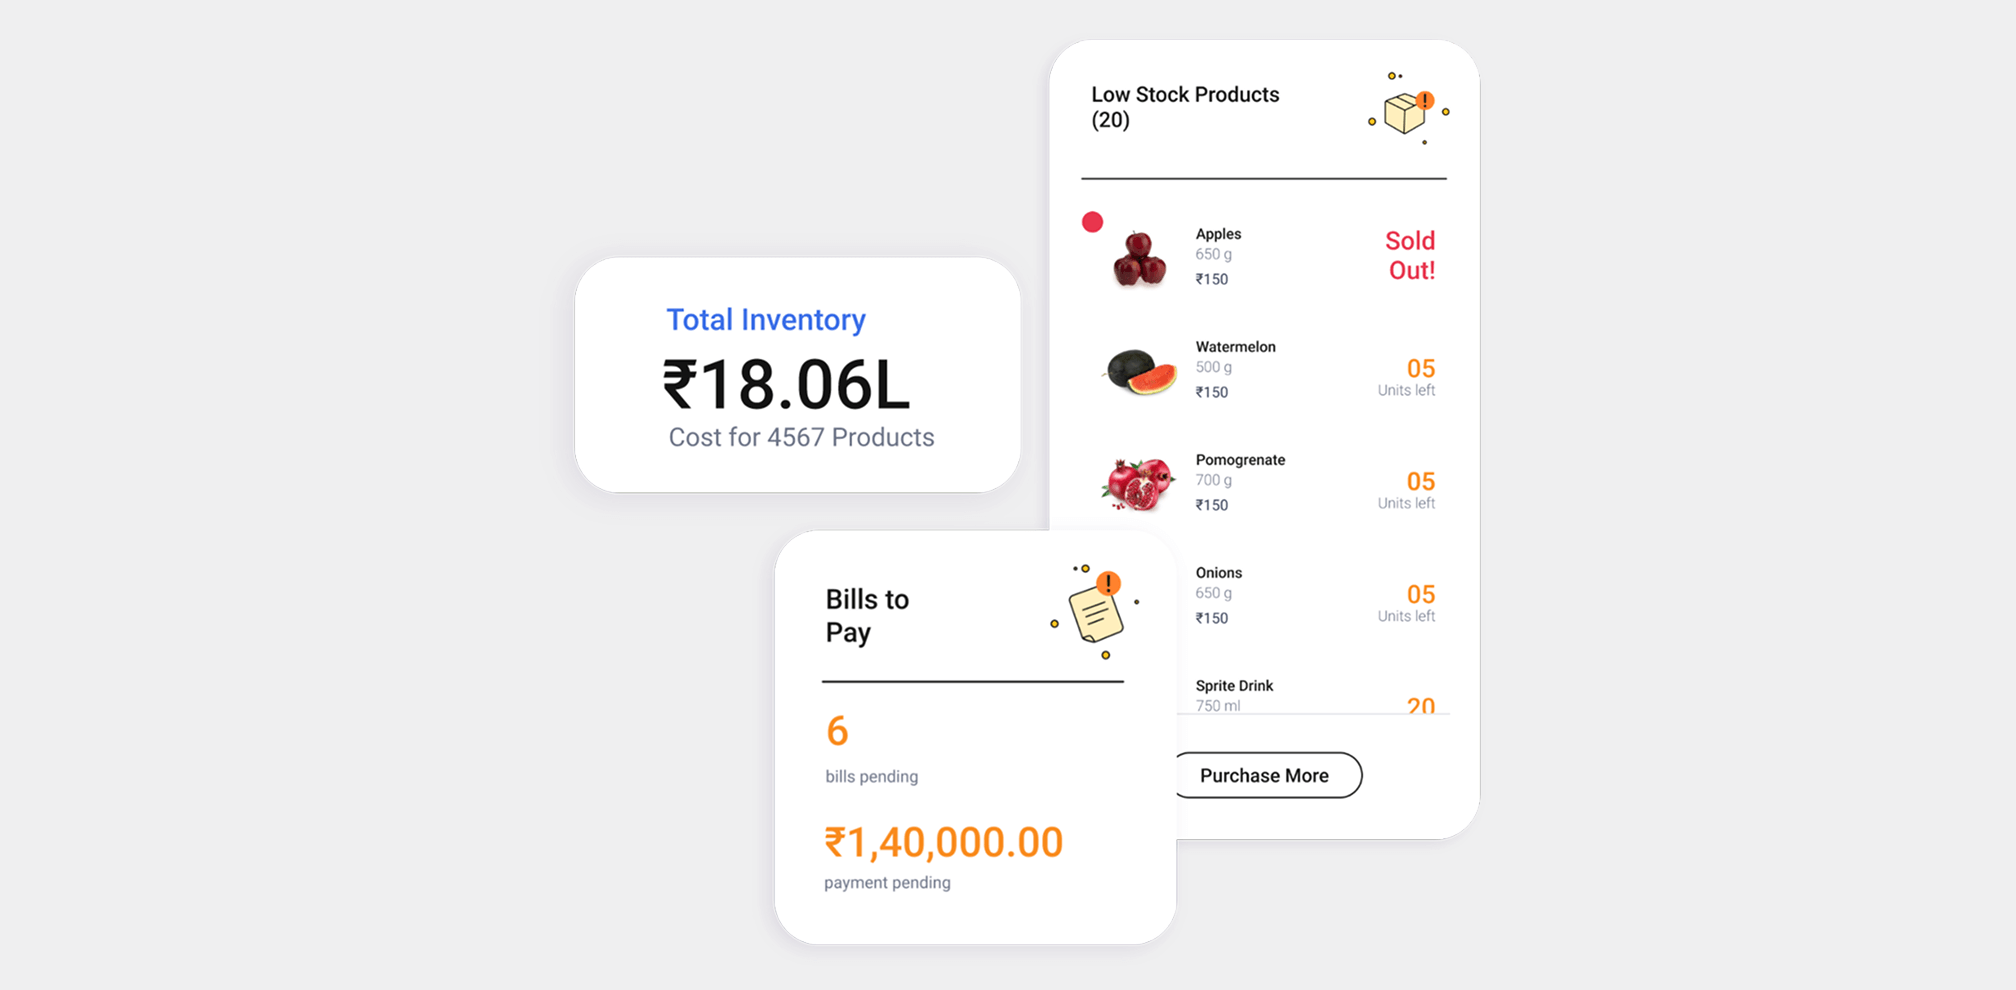The image size is (2016, 990).
Task: Click the red dot indicator beside Apples
Action: click(x=1092, y=222)
